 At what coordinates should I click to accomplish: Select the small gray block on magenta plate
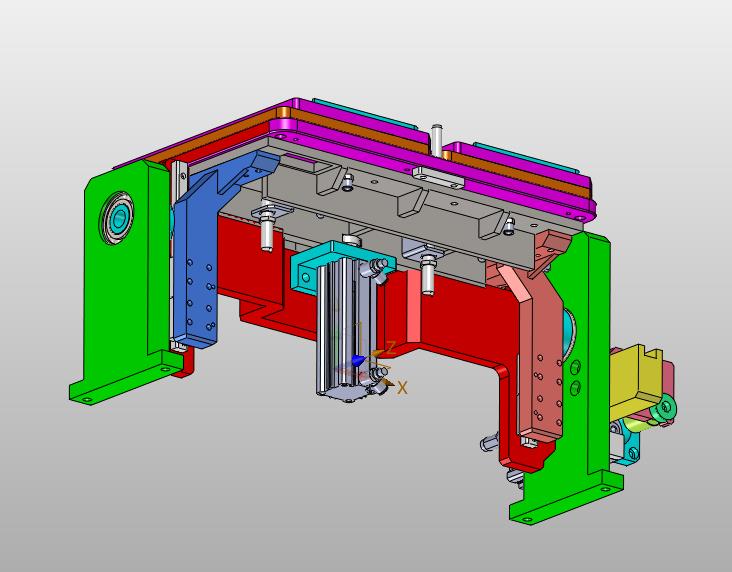[438, 177]
